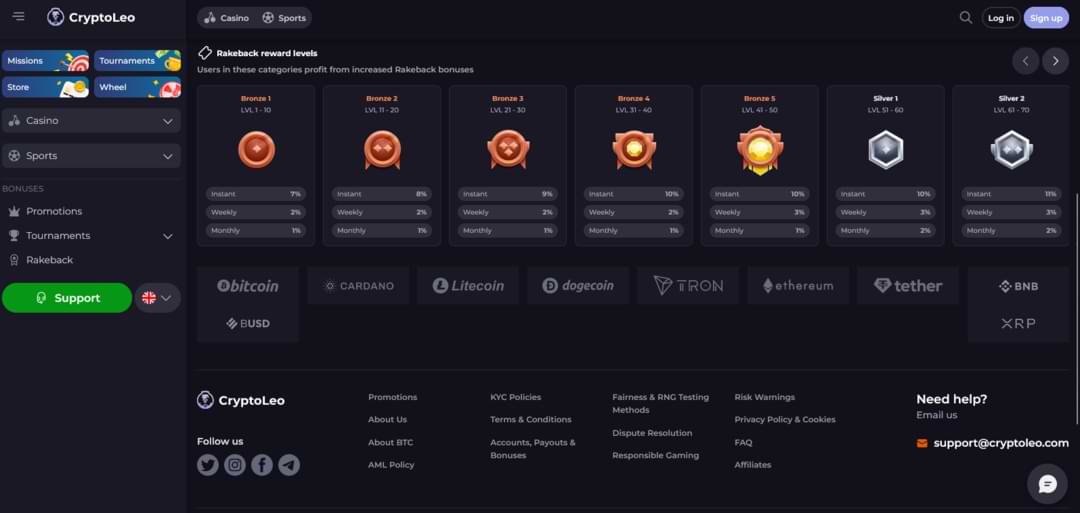Screen dimensions: 1080x513
Task: Open the Responsible Gaming footer link
Action: (x=655, y=455)
